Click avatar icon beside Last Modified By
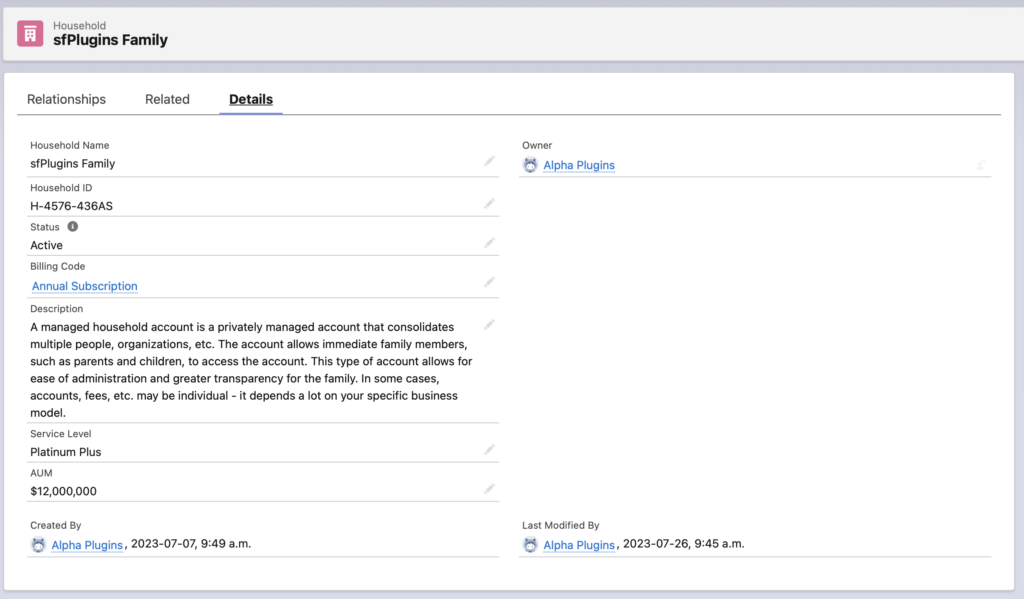 (x=530, y=545)
